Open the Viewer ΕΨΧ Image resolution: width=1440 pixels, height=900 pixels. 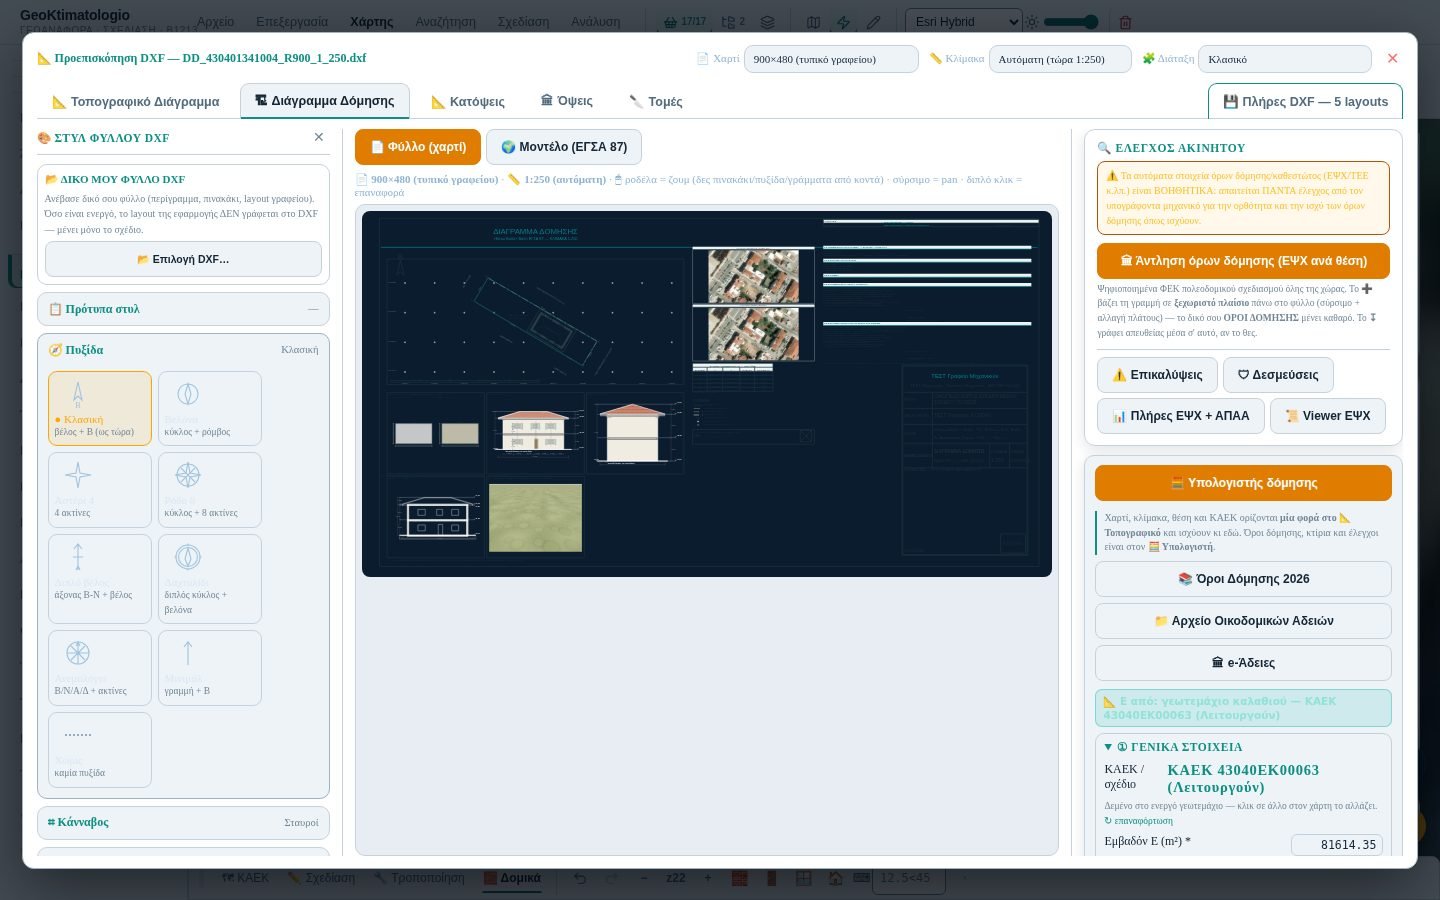1327,416
